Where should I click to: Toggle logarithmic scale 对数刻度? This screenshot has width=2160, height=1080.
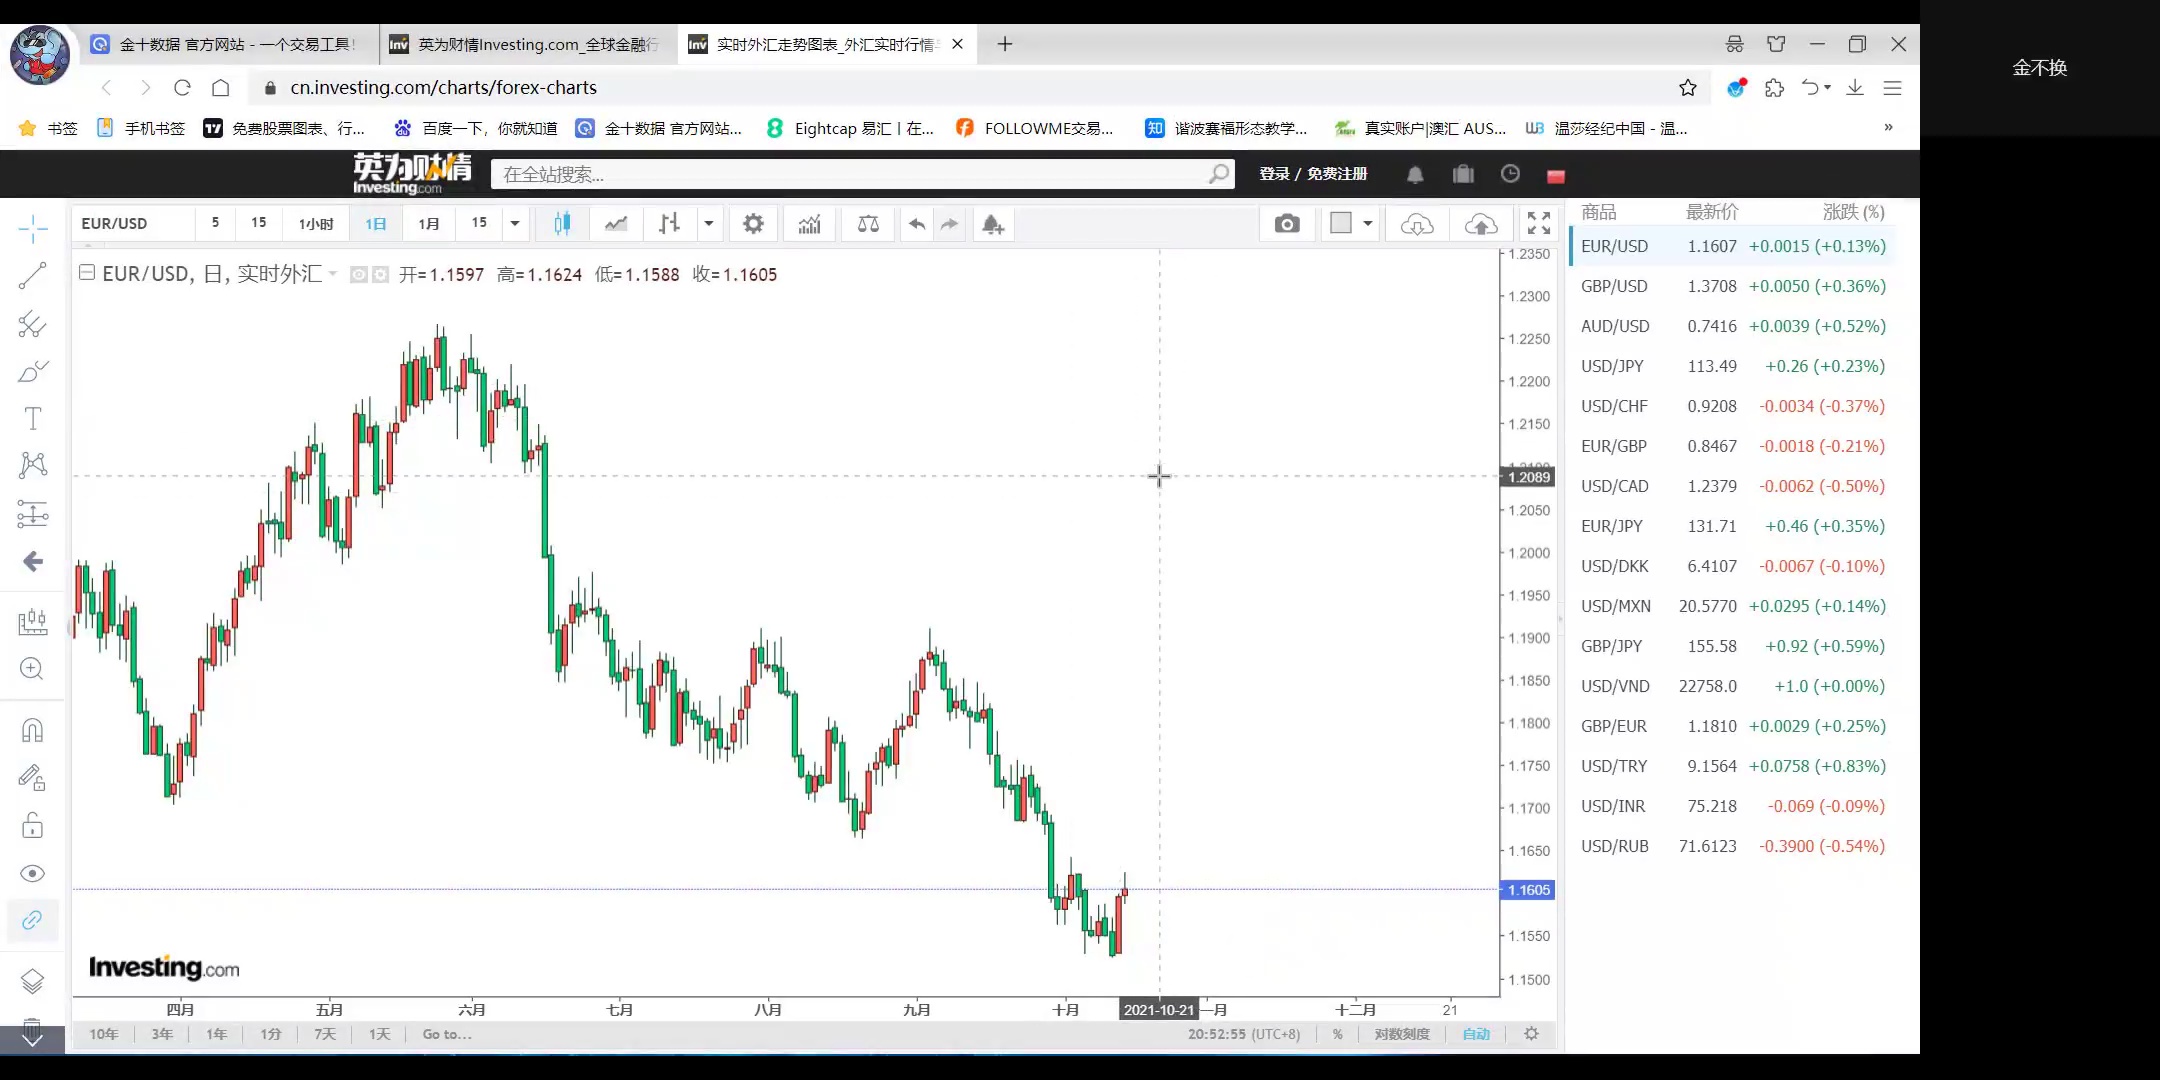[1401, 1034]
